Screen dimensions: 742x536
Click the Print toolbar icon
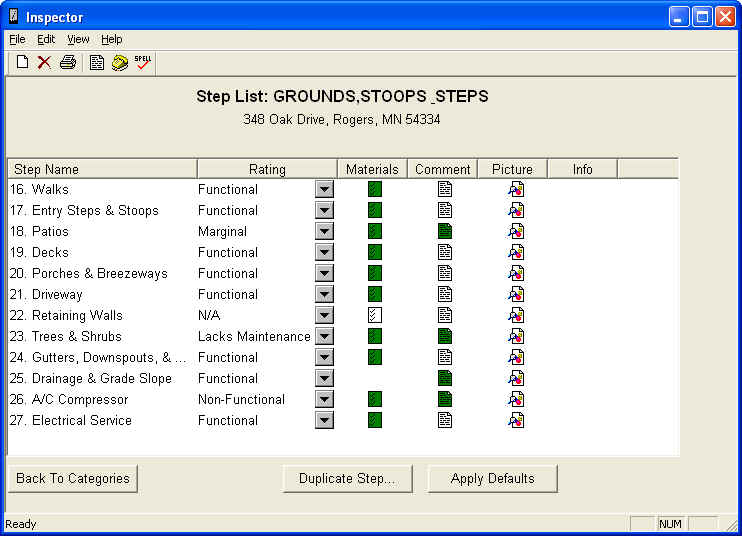click(x=68, y=62)
